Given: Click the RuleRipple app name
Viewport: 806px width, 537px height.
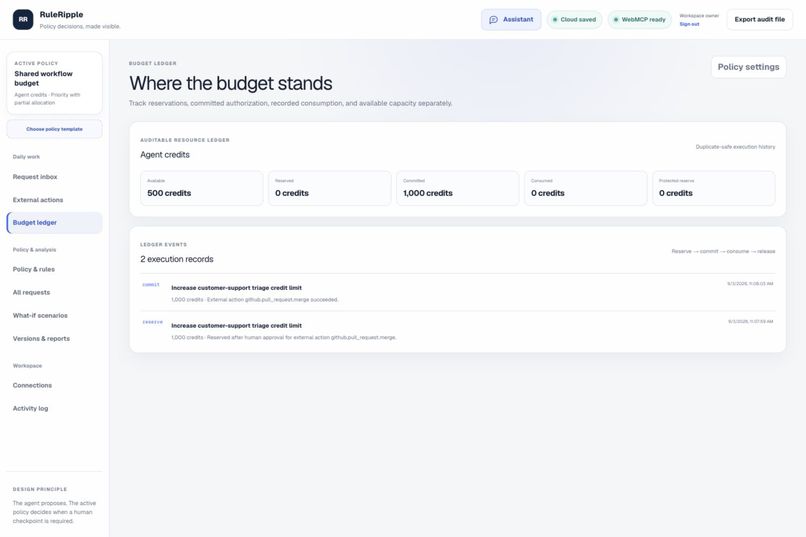Looking at the screenshot, I should coord(61,14).
